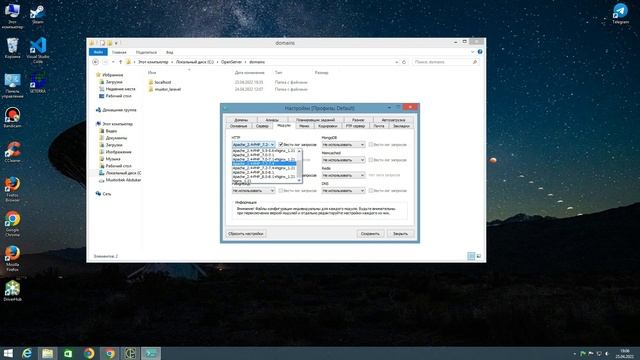Click Explorer's Up one level arrow
Screen dimensions: 640x360
coord(120,62)
